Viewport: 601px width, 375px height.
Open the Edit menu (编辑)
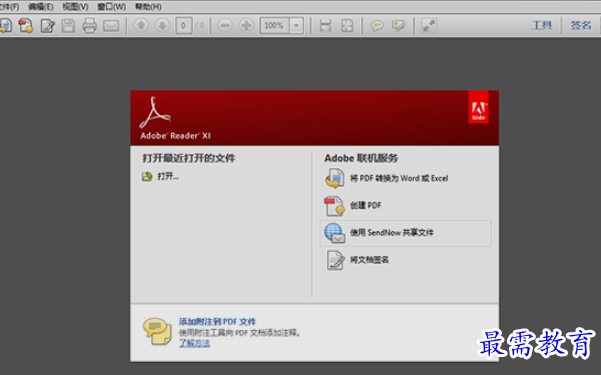tap(41, 7)
